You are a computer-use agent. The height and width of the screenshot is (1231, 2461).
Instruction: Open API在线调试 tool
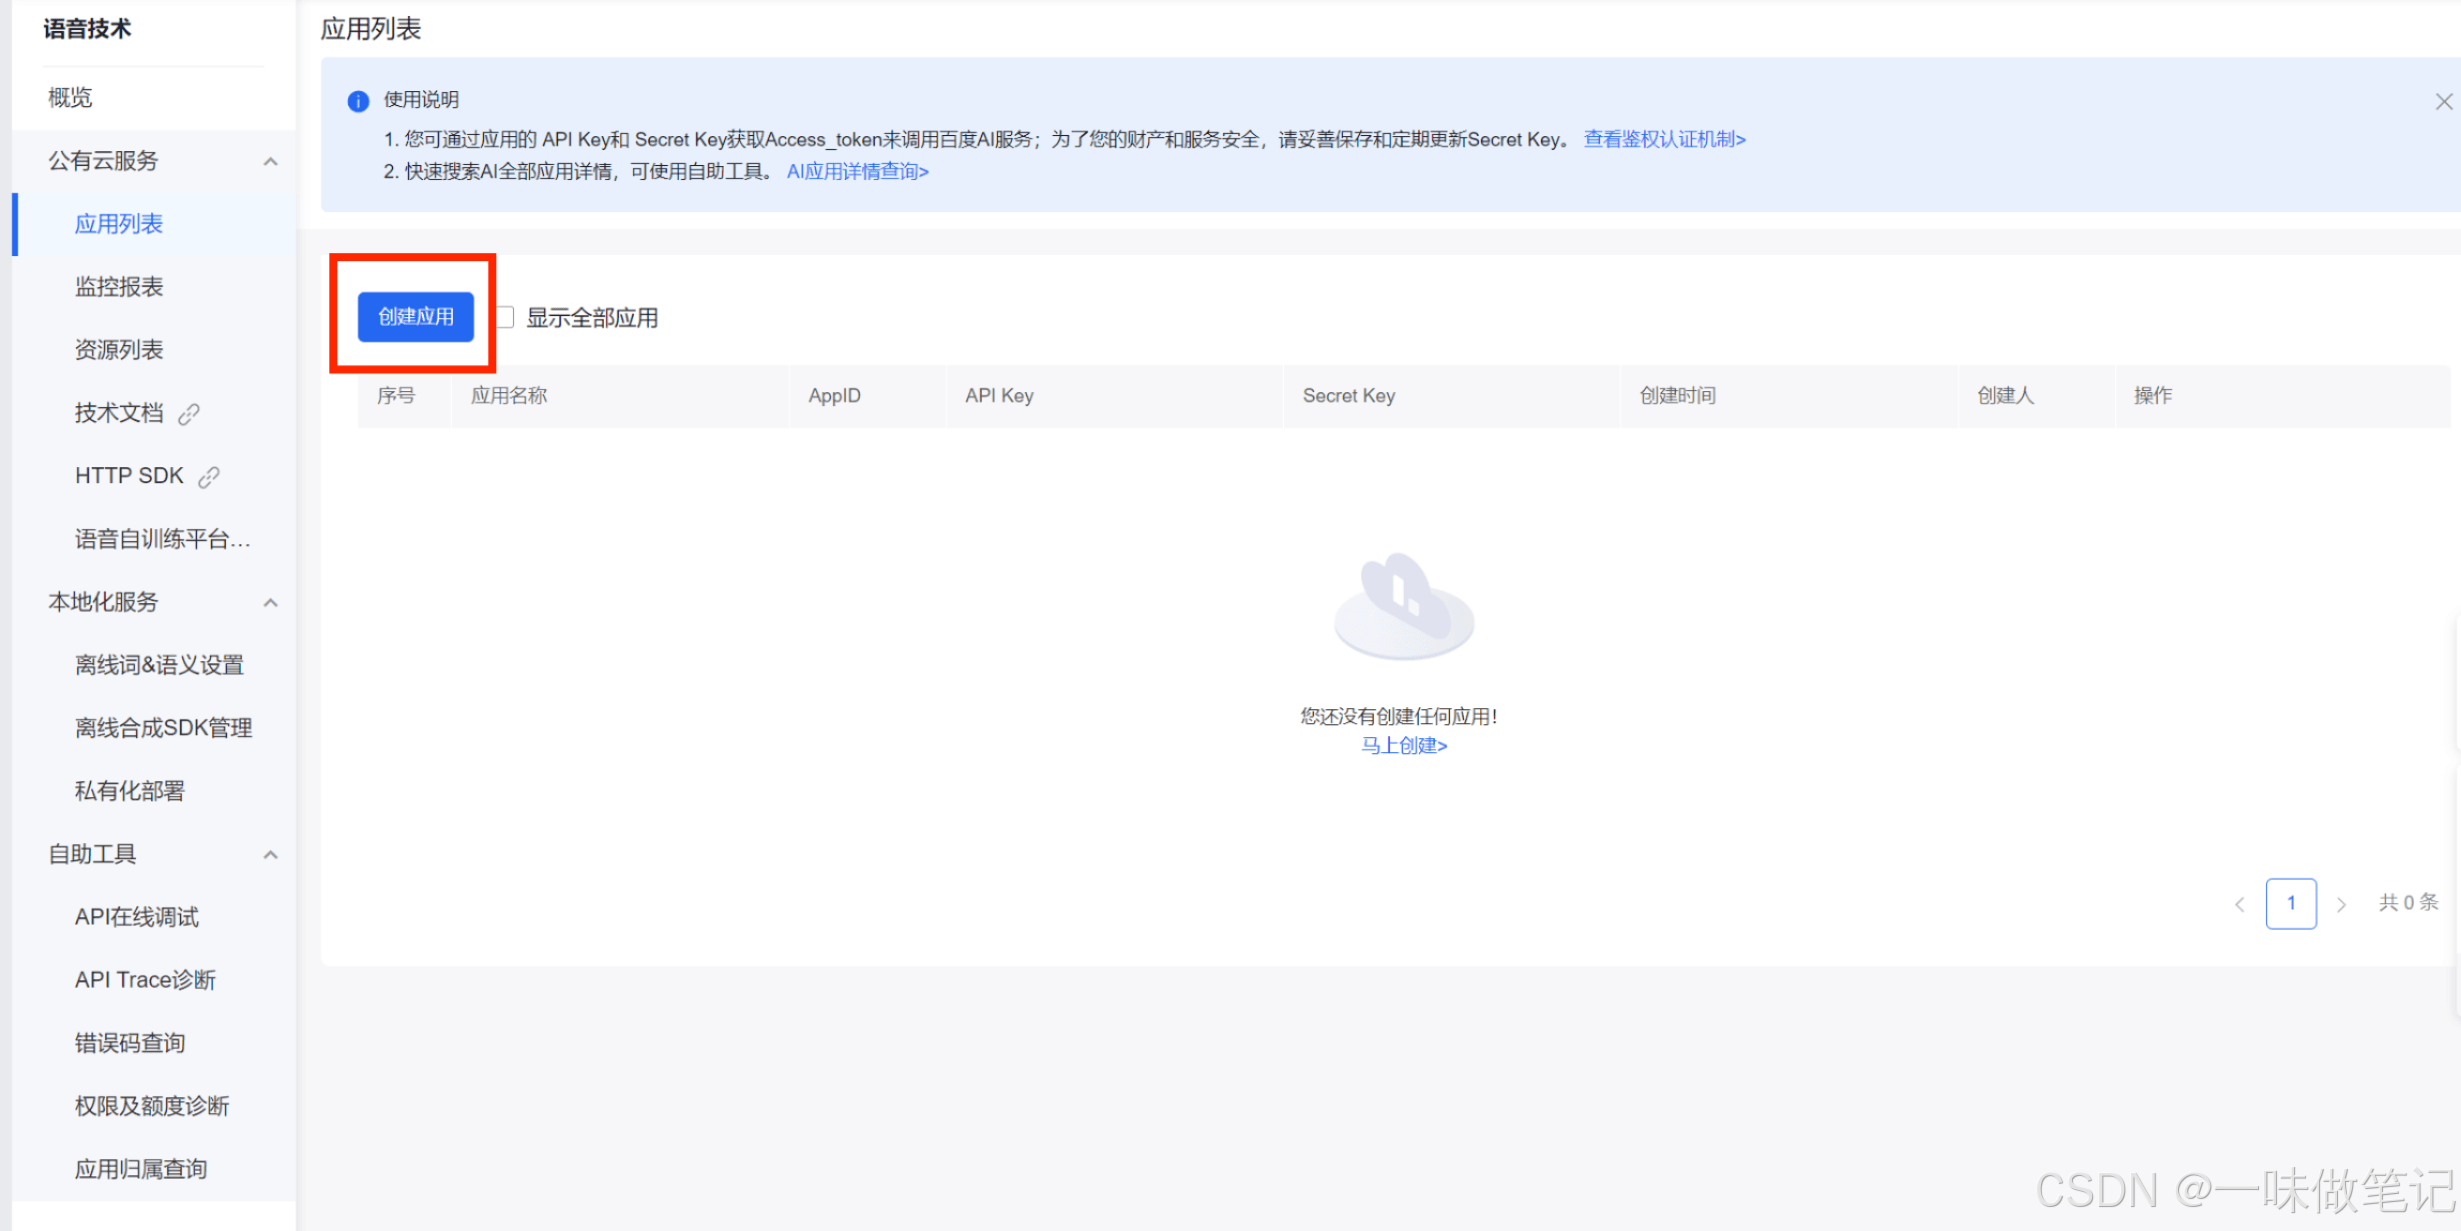tap(137, 917)
